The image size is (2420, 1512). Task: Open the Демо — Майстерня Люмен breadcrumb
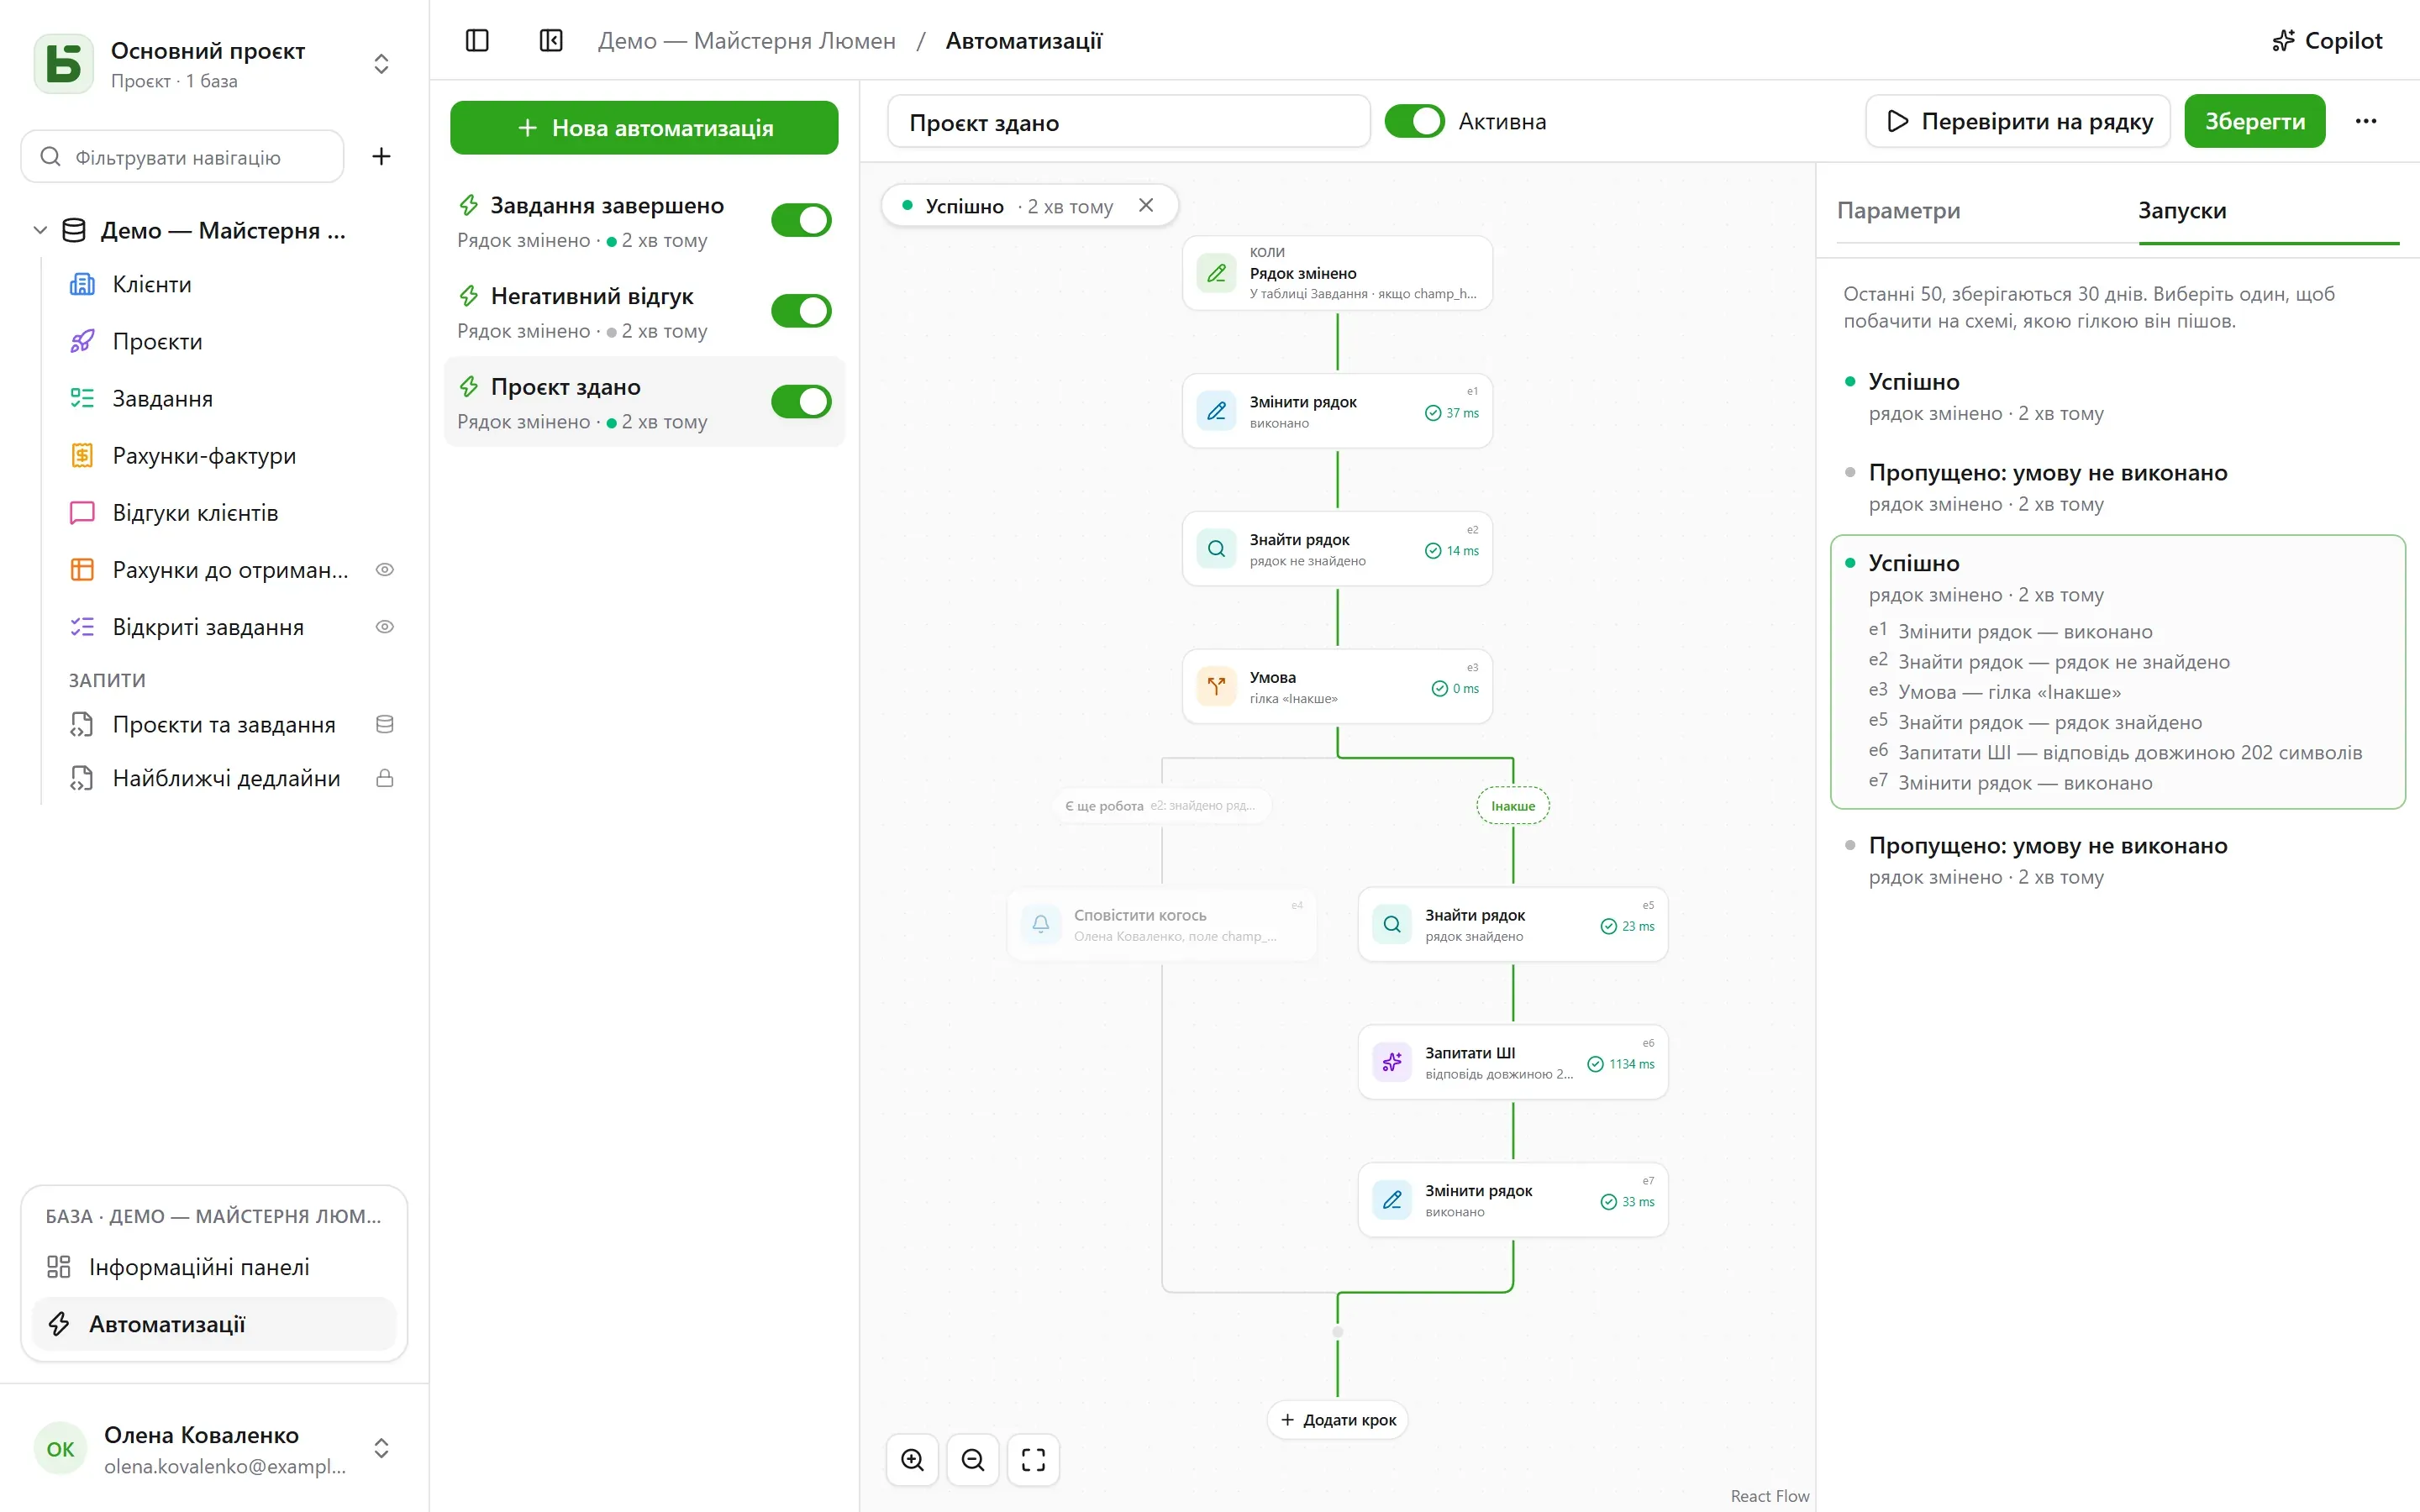point(746,41)
